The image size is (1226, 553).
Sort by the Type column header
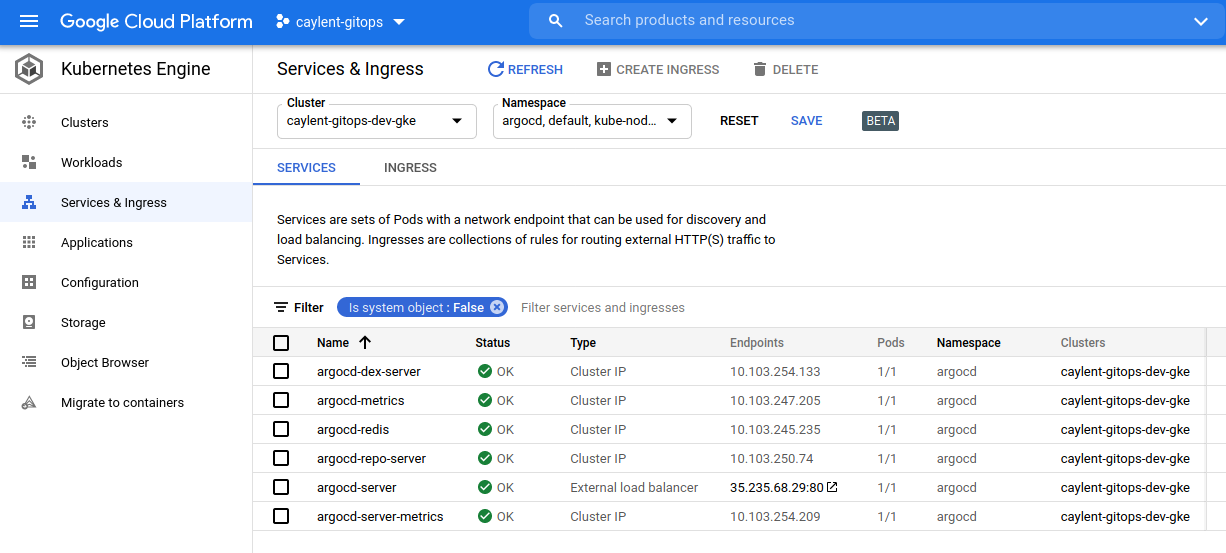tap(583, 342)
